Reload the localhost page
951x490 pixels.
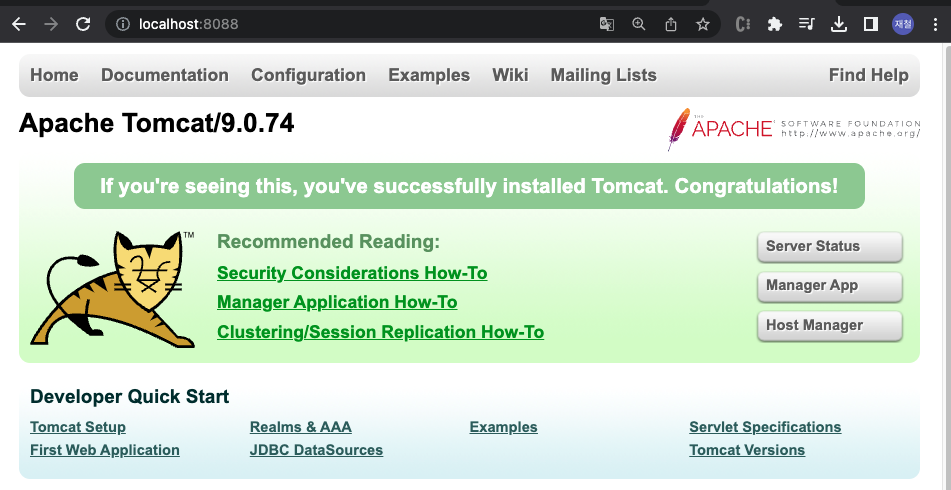(x=83, y=24)
